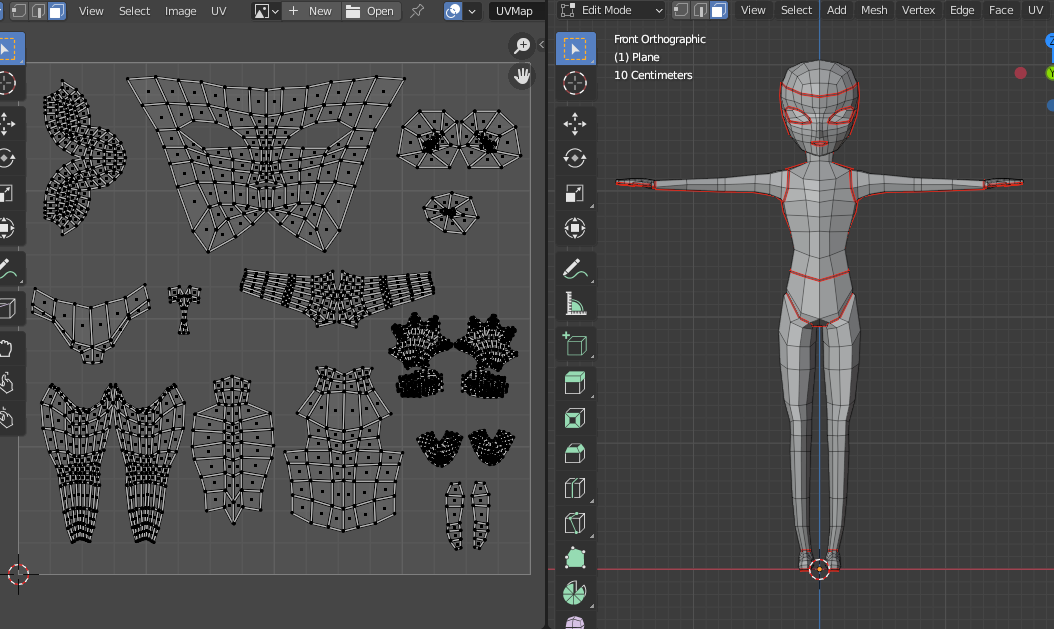Switch to vertex select mode in viewport
1054x629 pixels.
[x=680, y=11]
